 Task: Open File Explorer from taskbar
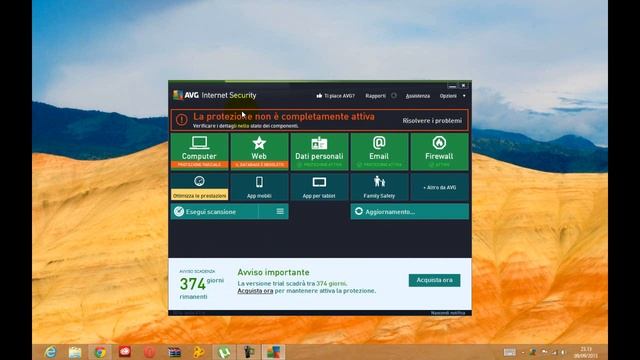75,352
